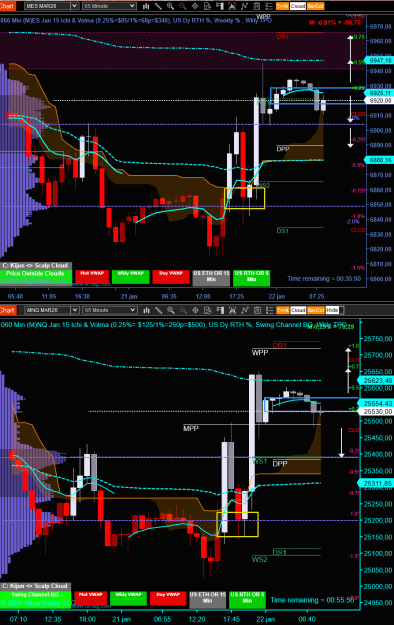This screenshot has height=625, width=394.
Task: Click zoom out magnifier in MES chart toolbar
Action: click(183, 6)
